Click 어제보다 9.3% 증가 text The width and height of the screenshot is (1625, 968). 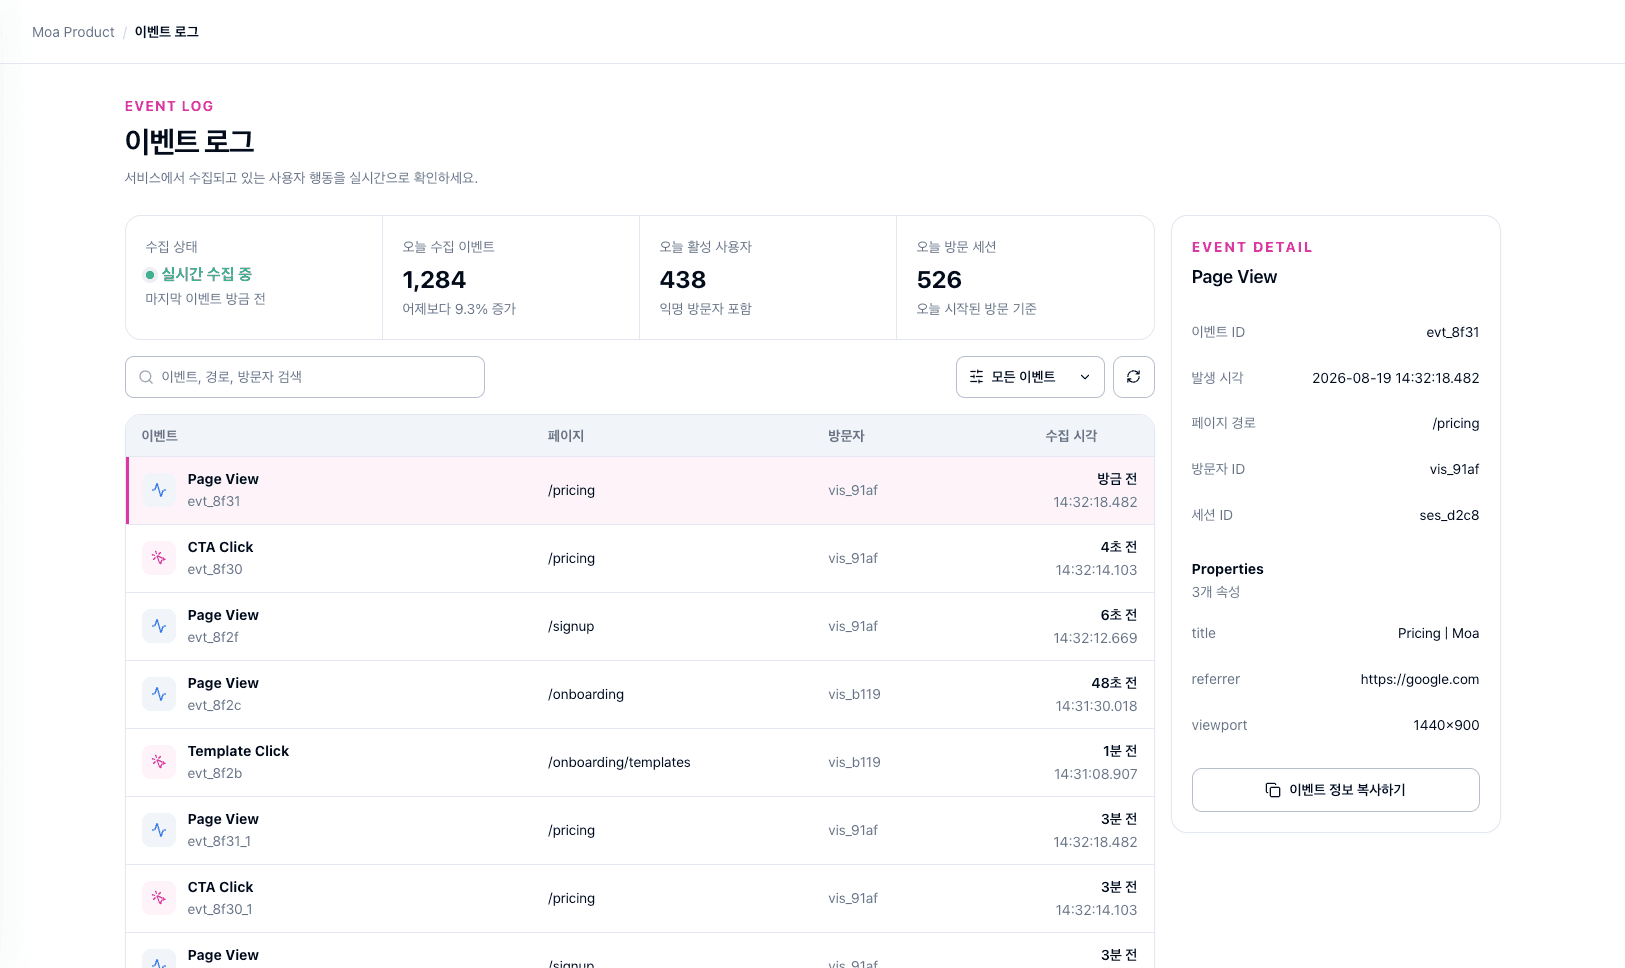pos(459,309)
